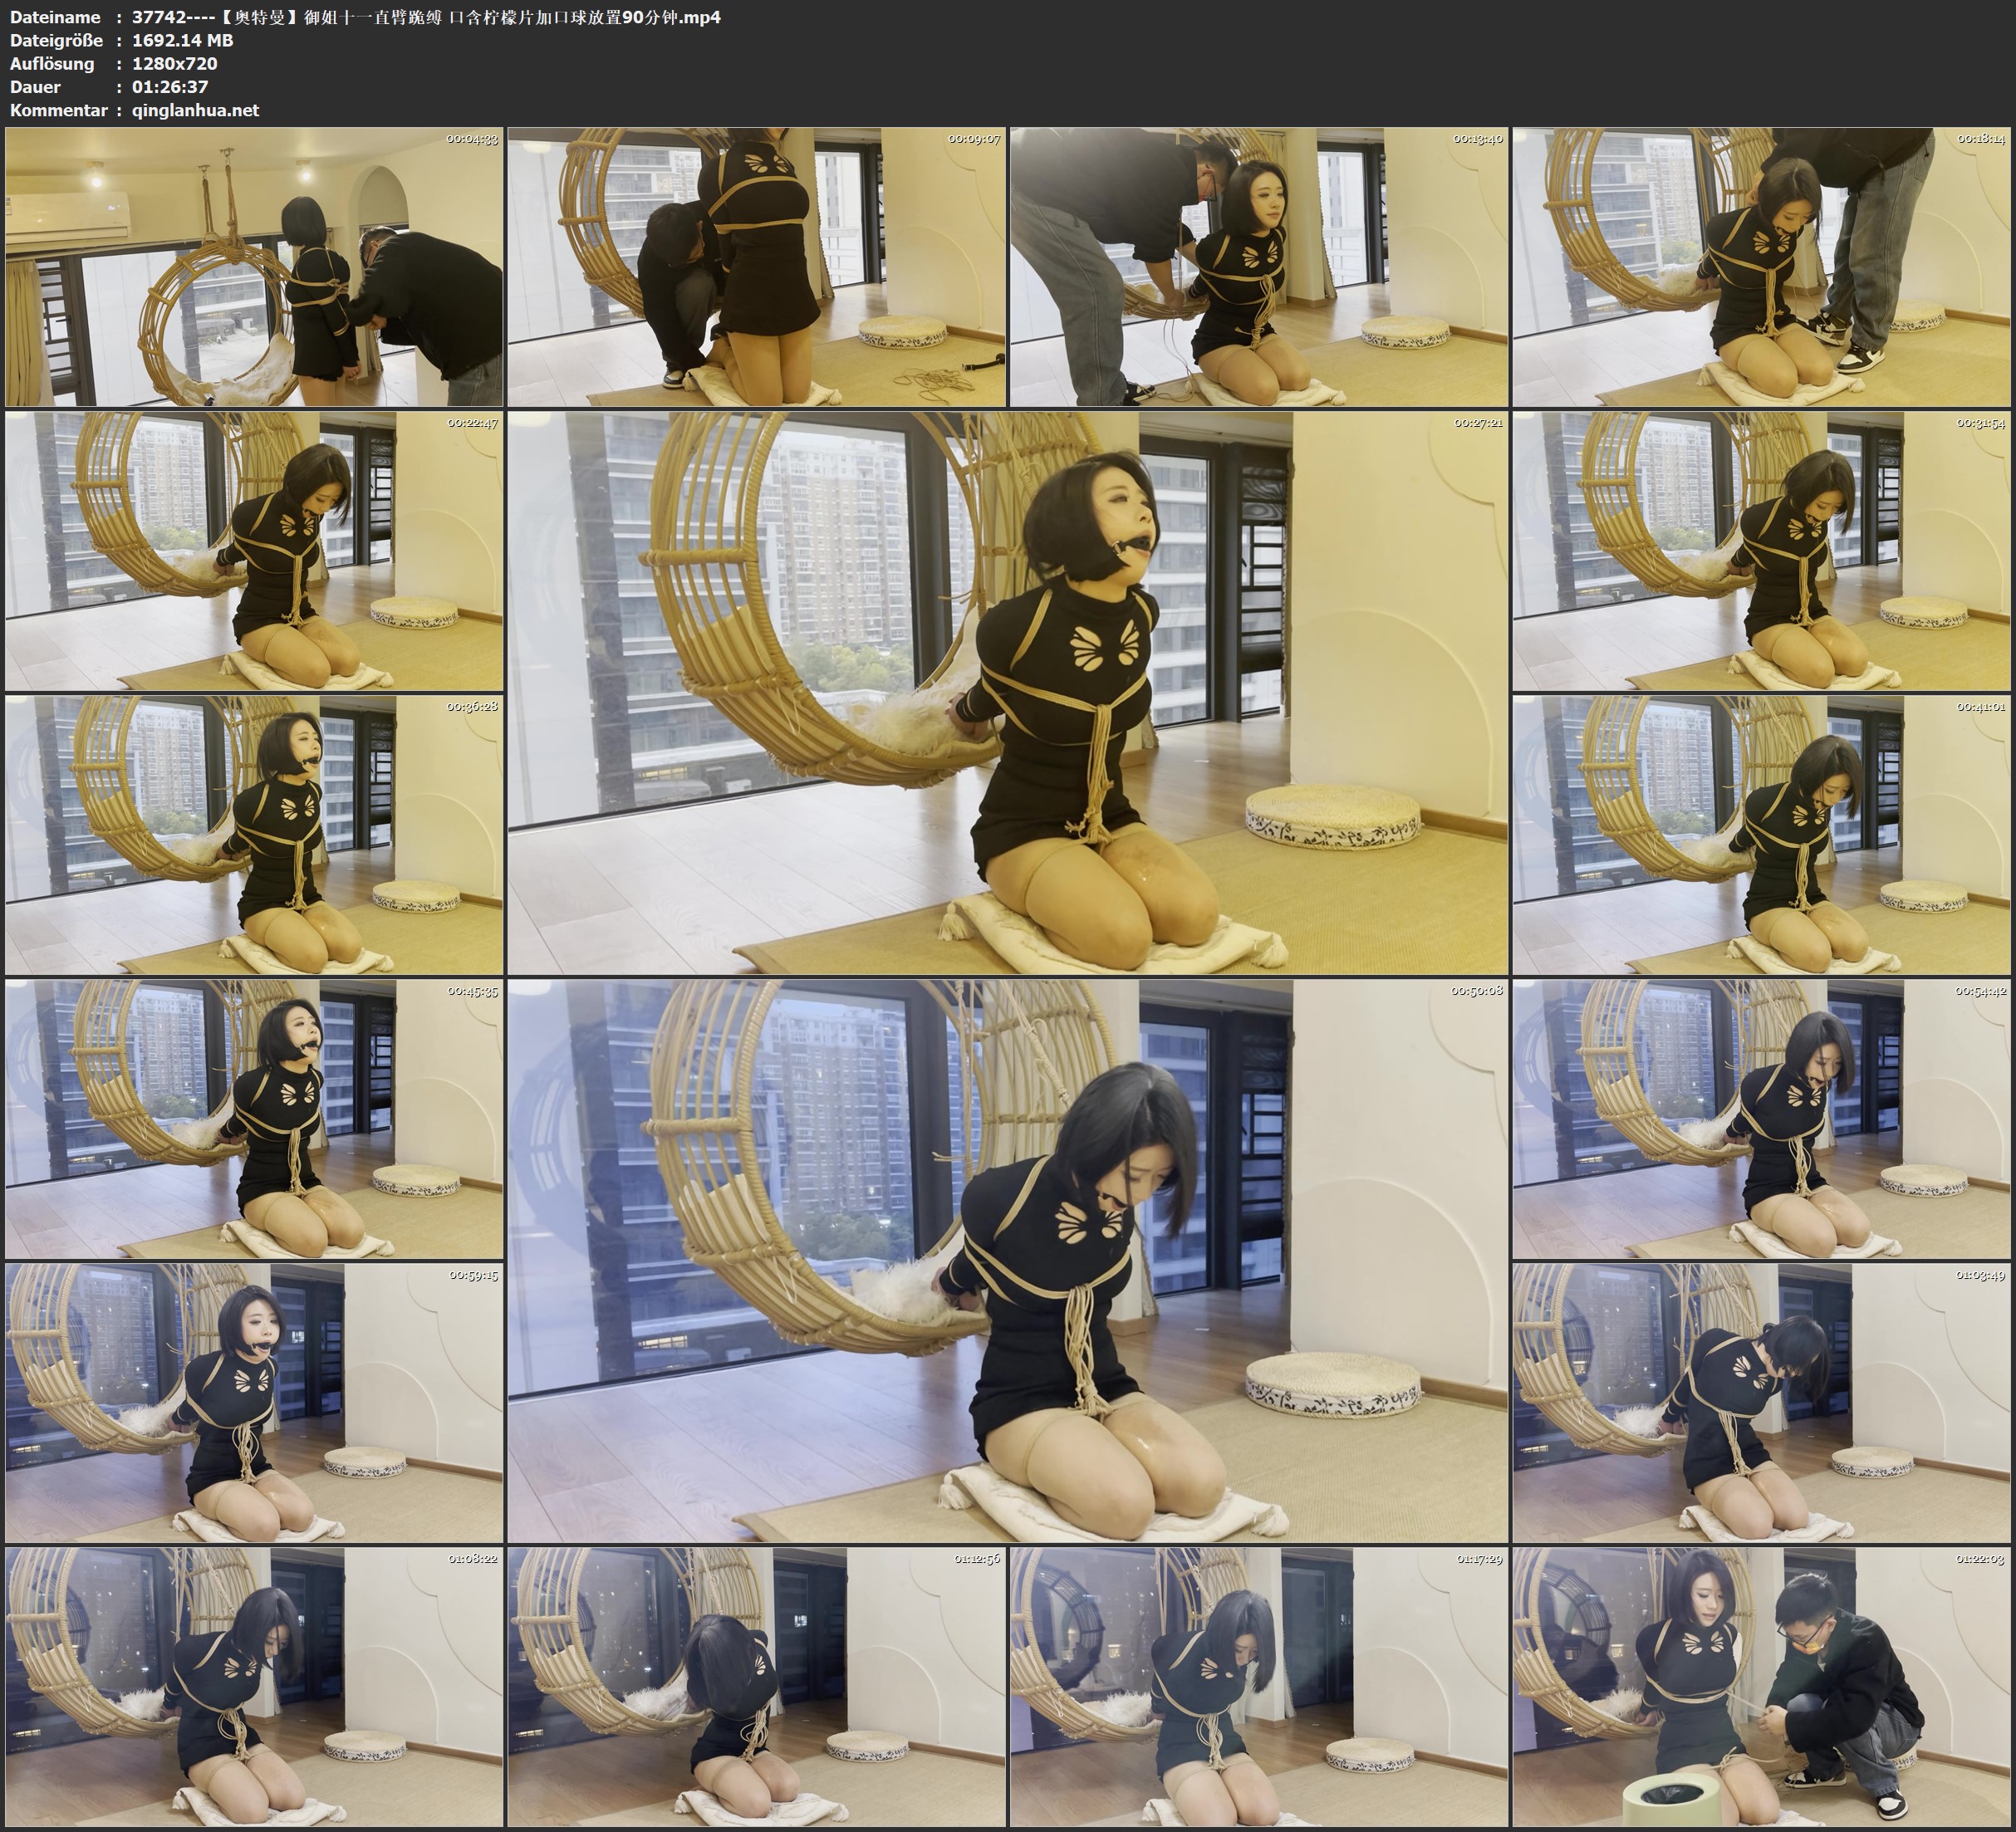Screen dimensions: 2016x1832
Task: Click the qinglanhua.net comment text
Action: click(x=195, y=111)
